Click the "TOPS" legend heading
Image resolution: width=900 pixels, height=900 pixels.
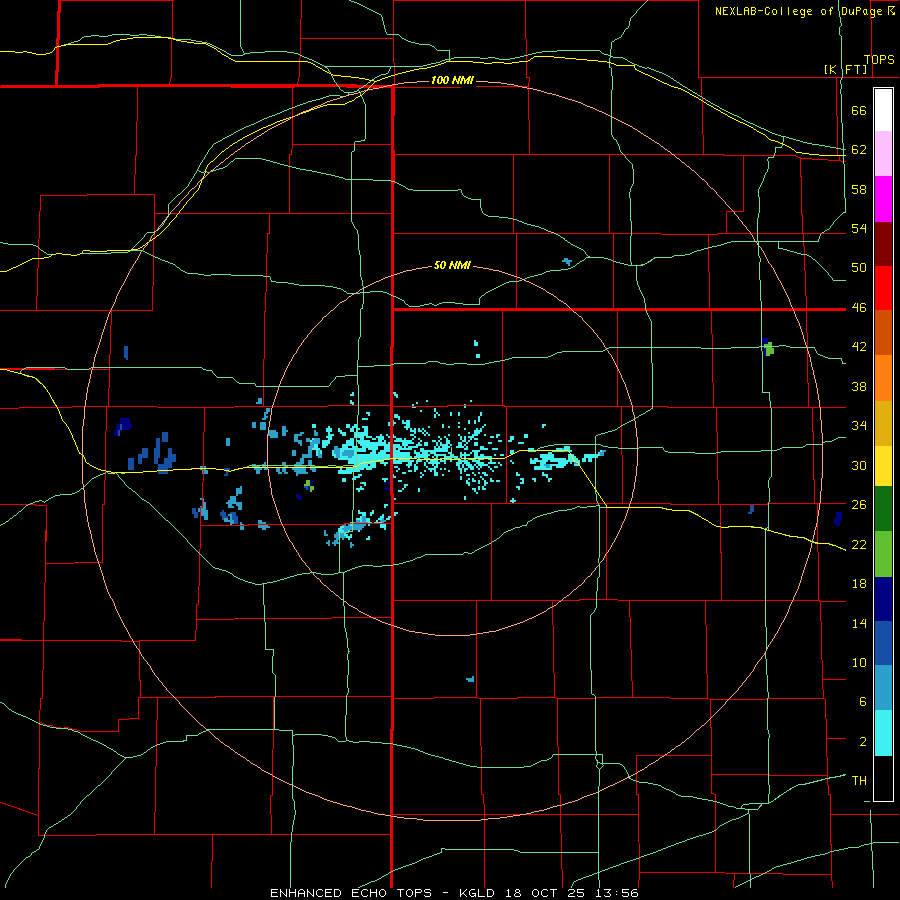[879, 60]
